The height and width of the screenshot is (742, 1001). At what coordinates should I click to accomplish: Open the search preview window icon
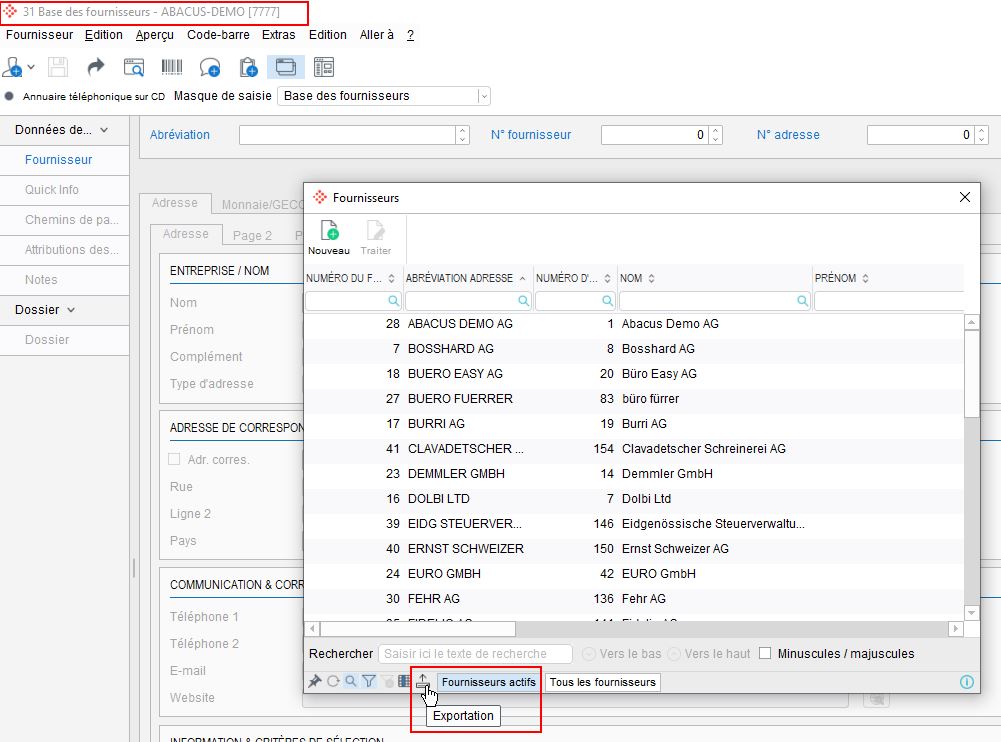(134, 67)
